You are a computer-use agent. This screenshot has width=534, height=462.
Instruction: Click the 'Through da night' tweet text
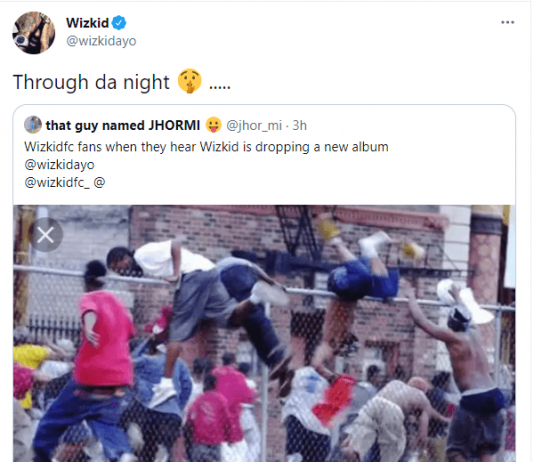(91, 82)
